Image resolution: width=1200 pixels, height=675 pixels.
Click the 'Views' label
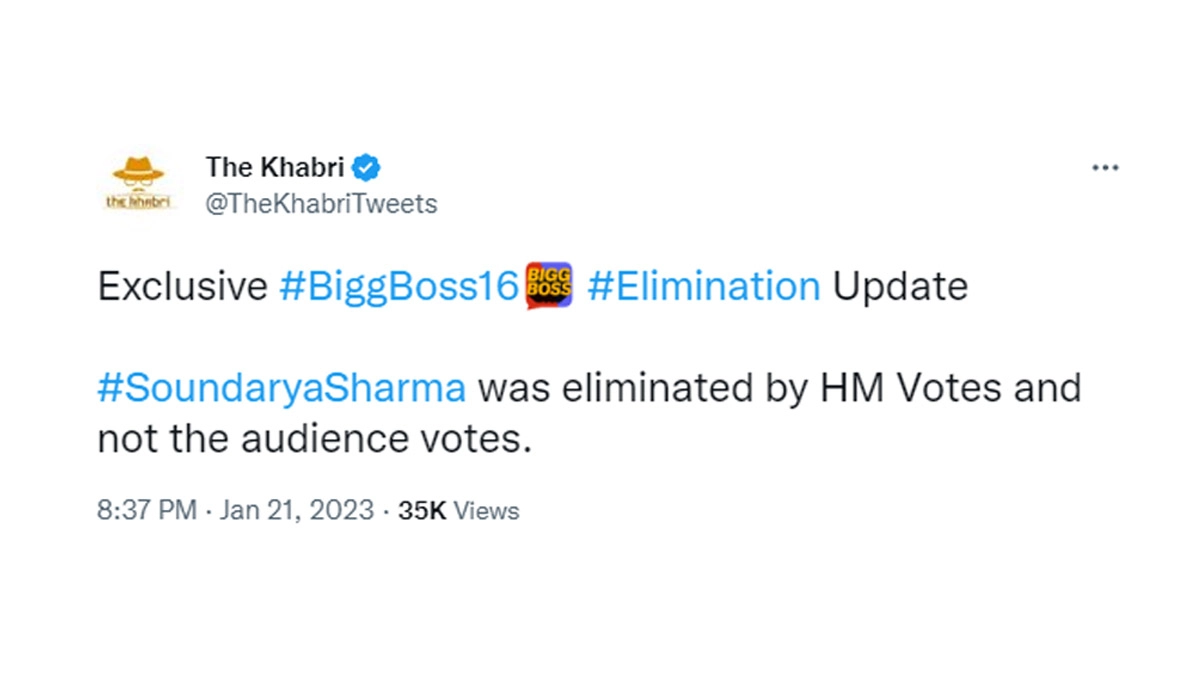tap(487, 511)
